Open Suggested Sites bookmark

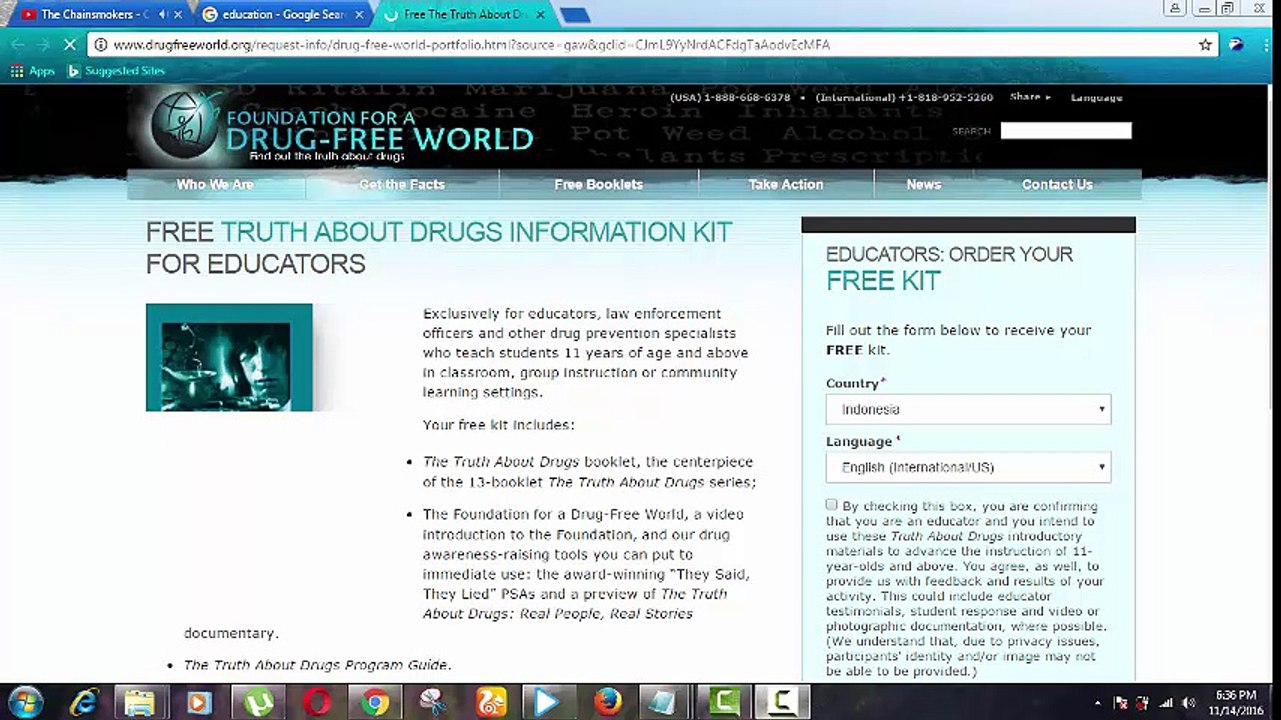(x=116, y=71)
